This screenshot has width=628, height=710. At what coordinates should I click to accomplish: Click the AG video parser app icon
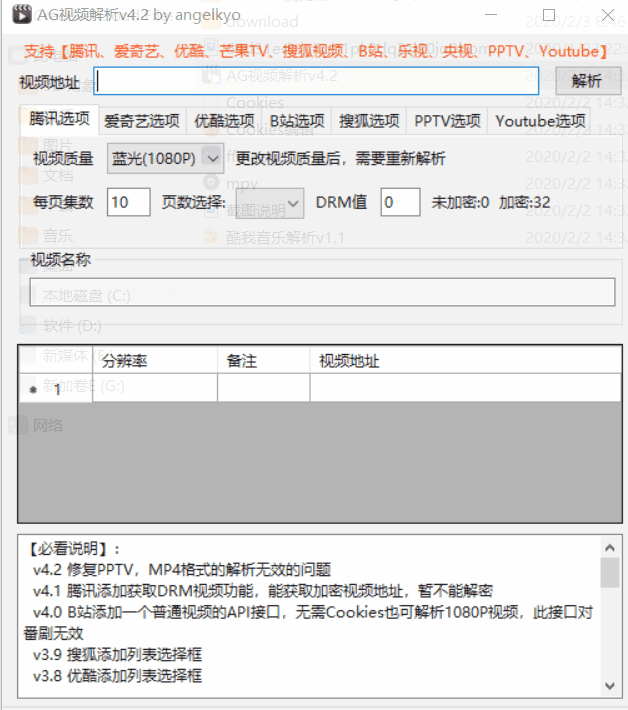22,14
